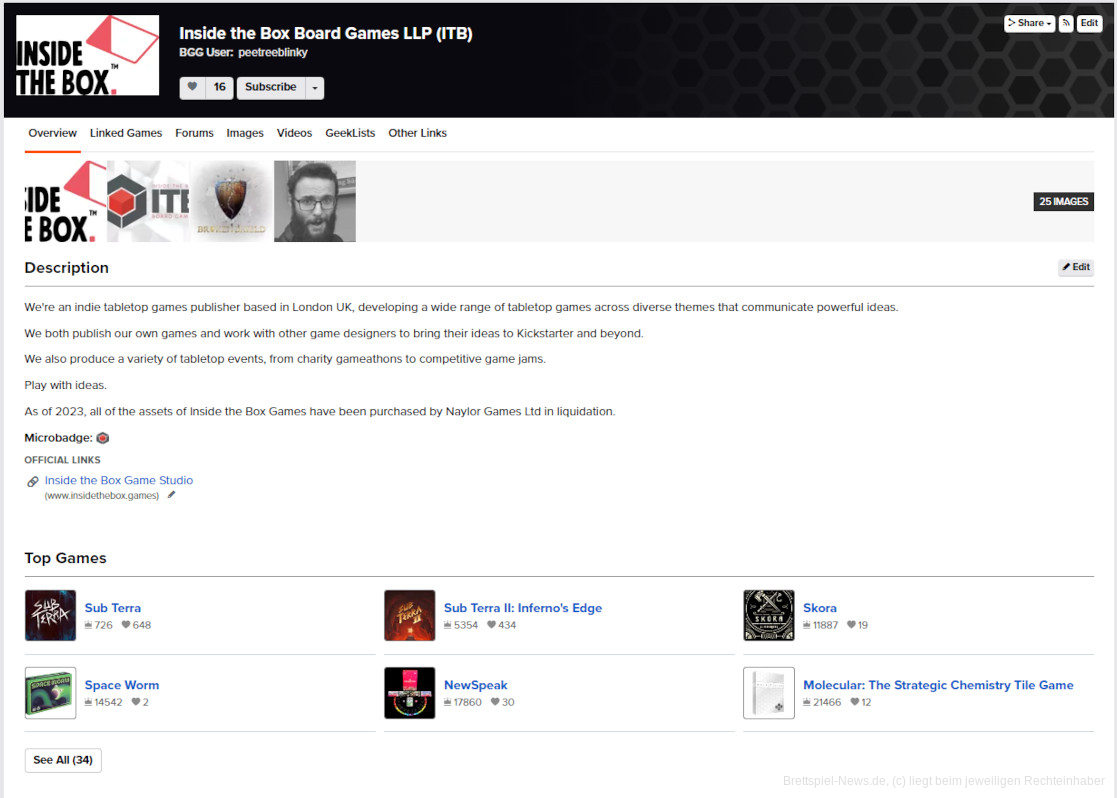The image size is (1117, 798).
Task: Open the Space Worm box thumbnail
Action: point(50,693)
